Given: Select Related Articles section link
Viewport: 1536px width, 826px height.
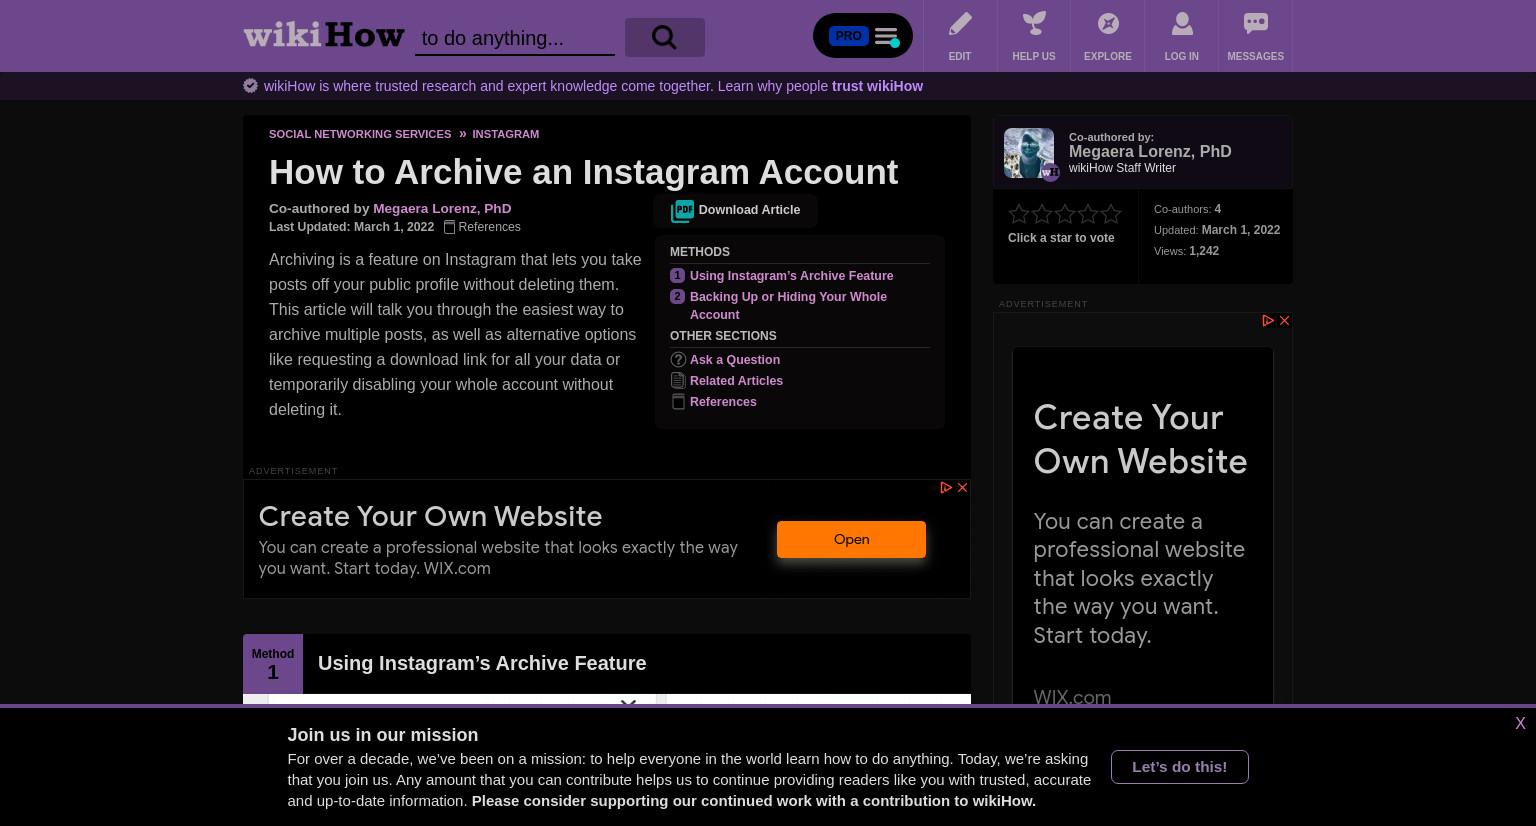Looking at the screenshot, I should click(736, 381).
